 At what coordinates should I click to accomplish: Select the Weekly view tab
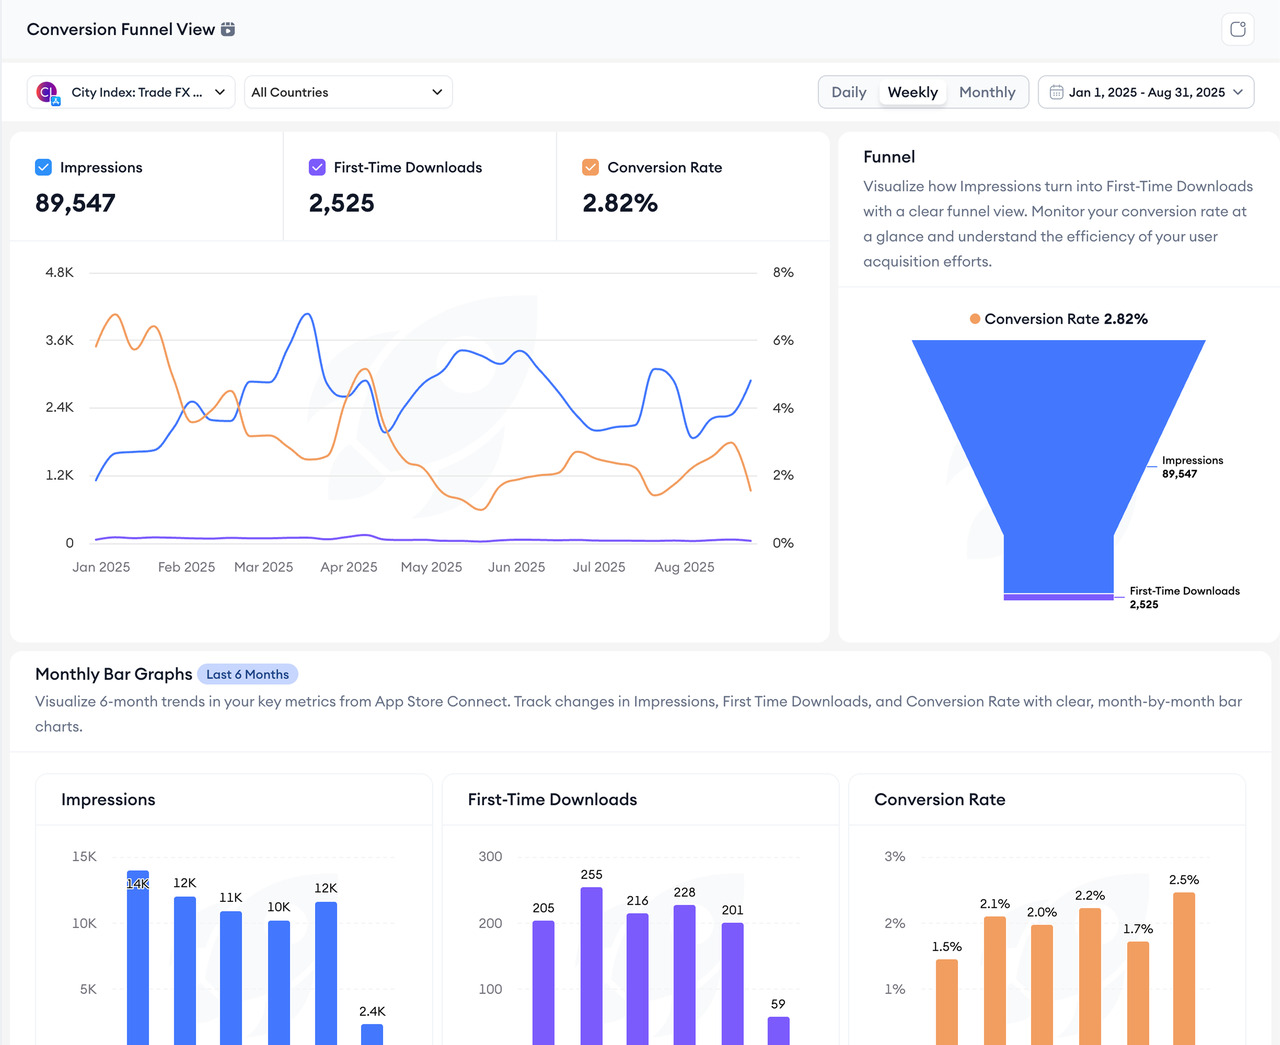(x=912, y=92)
